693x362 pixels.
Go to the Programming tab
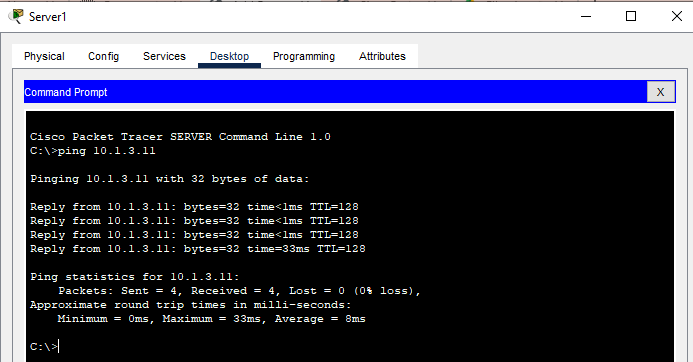304,56
